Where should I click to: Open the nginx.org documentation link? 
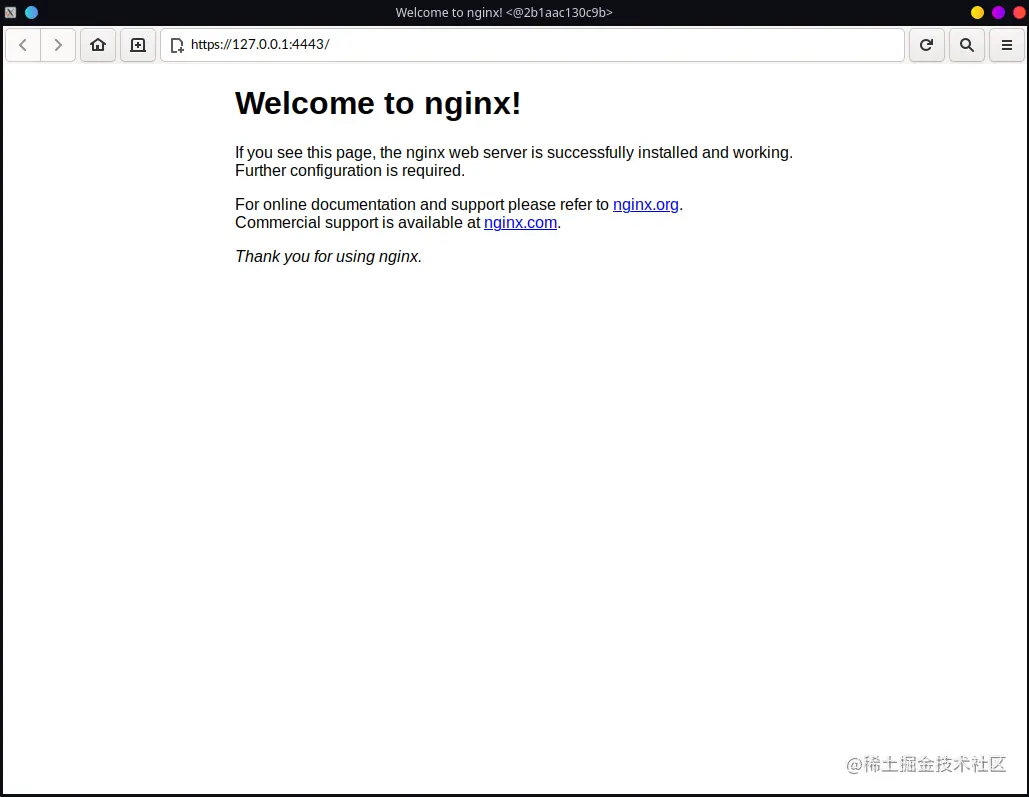(645, 204)
